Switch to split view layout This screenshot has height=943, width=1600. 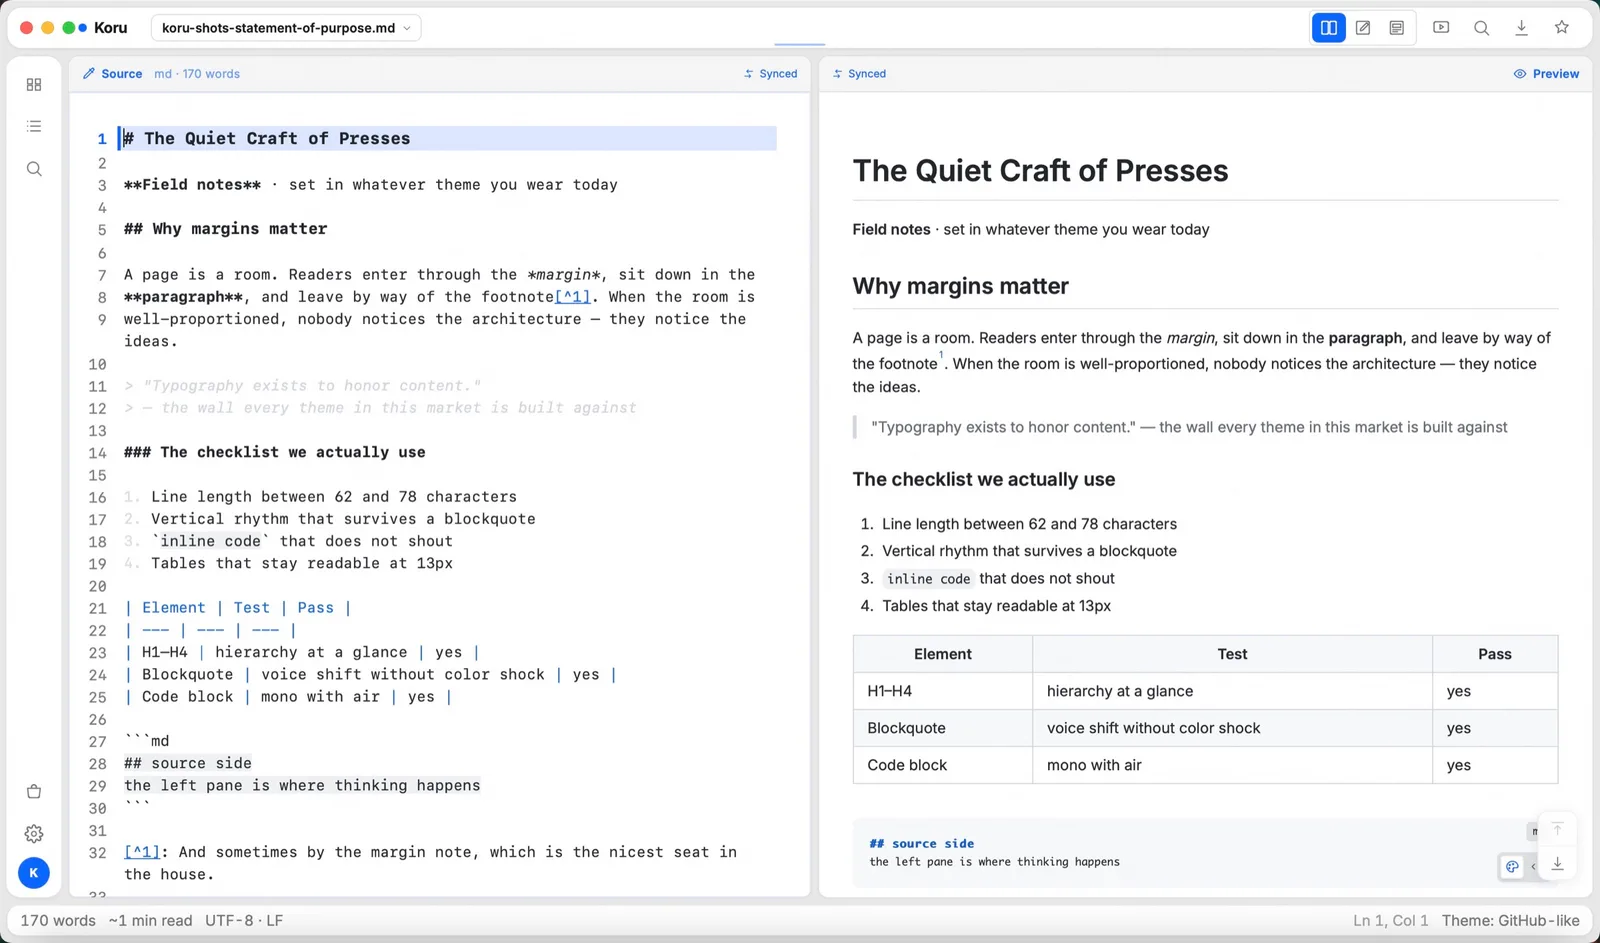pyautogui.click(x=1328, y=28)
